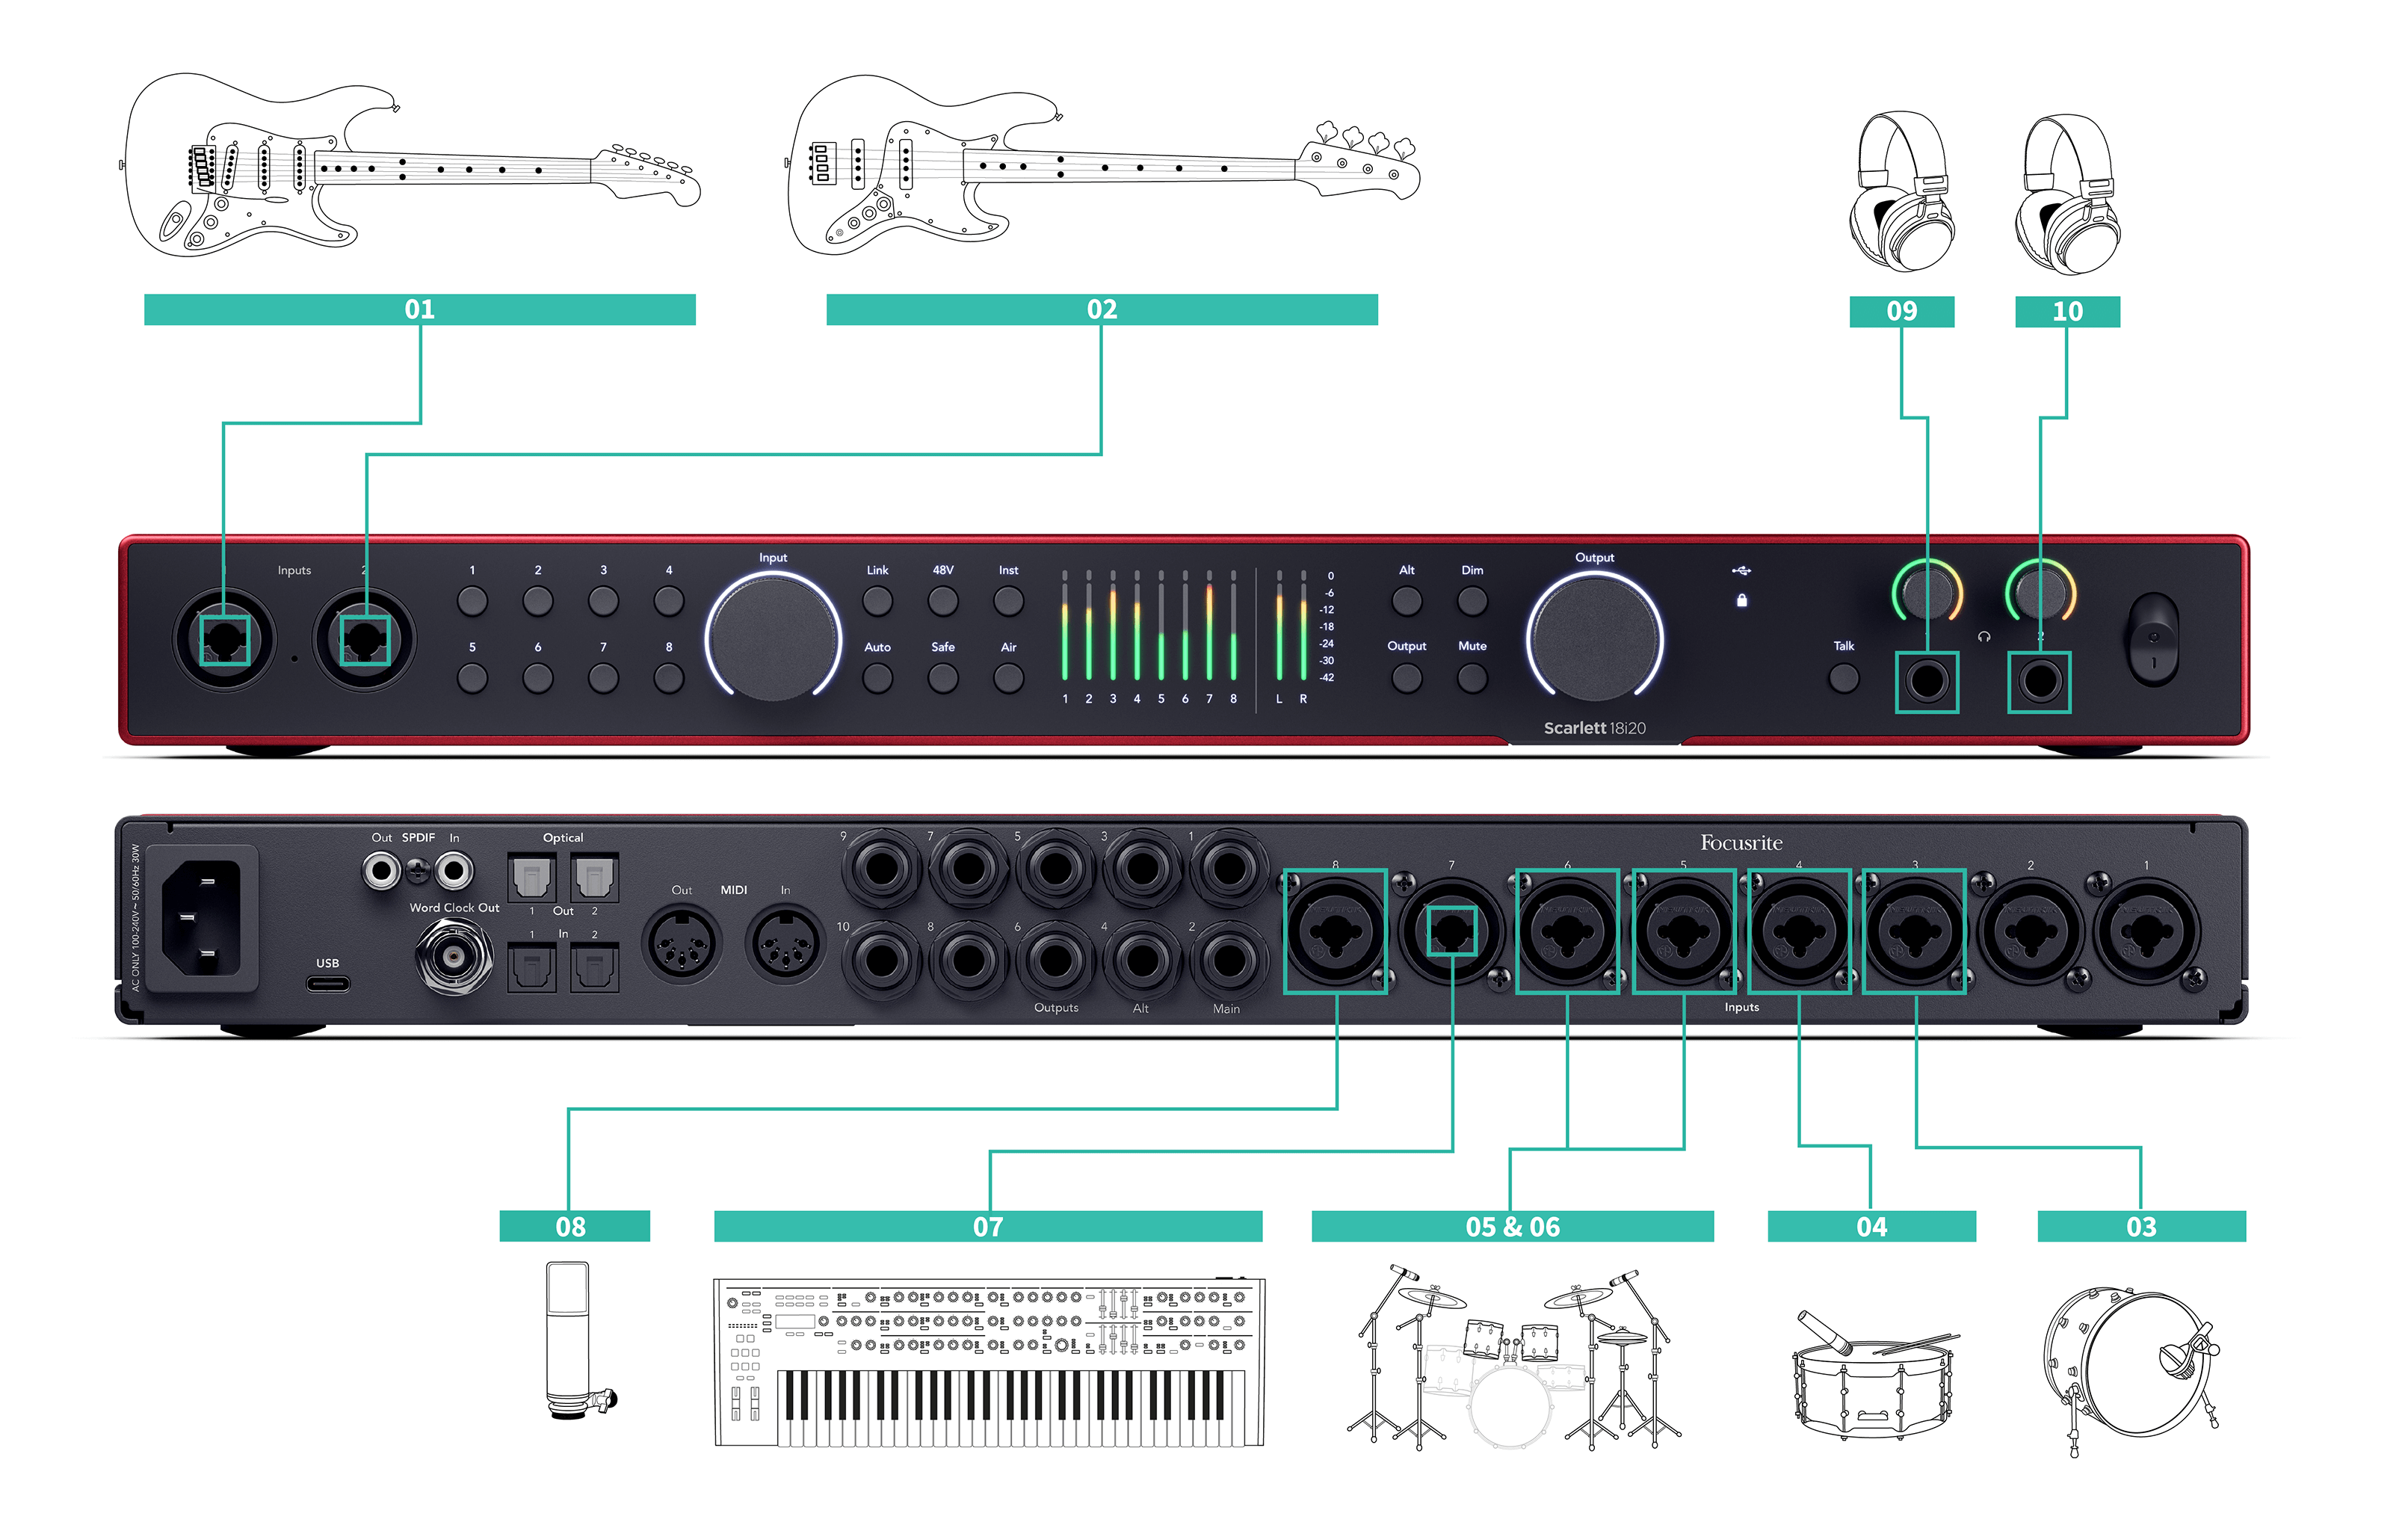Click the USB status symbol on front panel
This screenshot has height=1531, width=2408.
[x=1741, y=570]
